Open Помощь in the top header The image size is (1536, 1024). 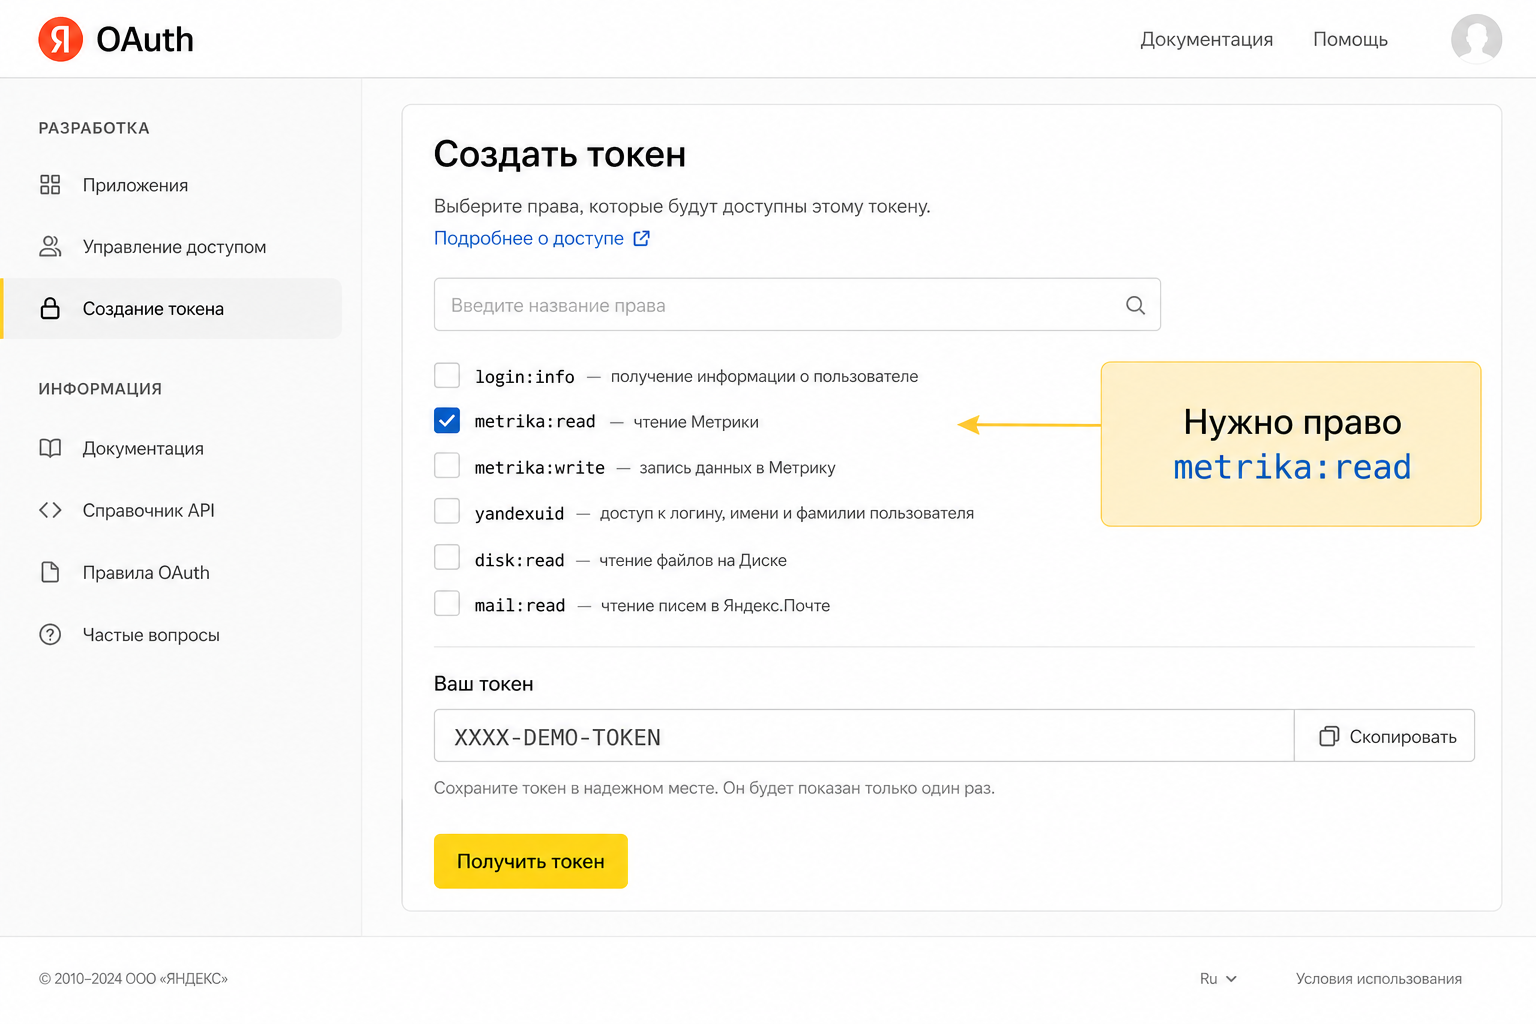(1350, 39)
